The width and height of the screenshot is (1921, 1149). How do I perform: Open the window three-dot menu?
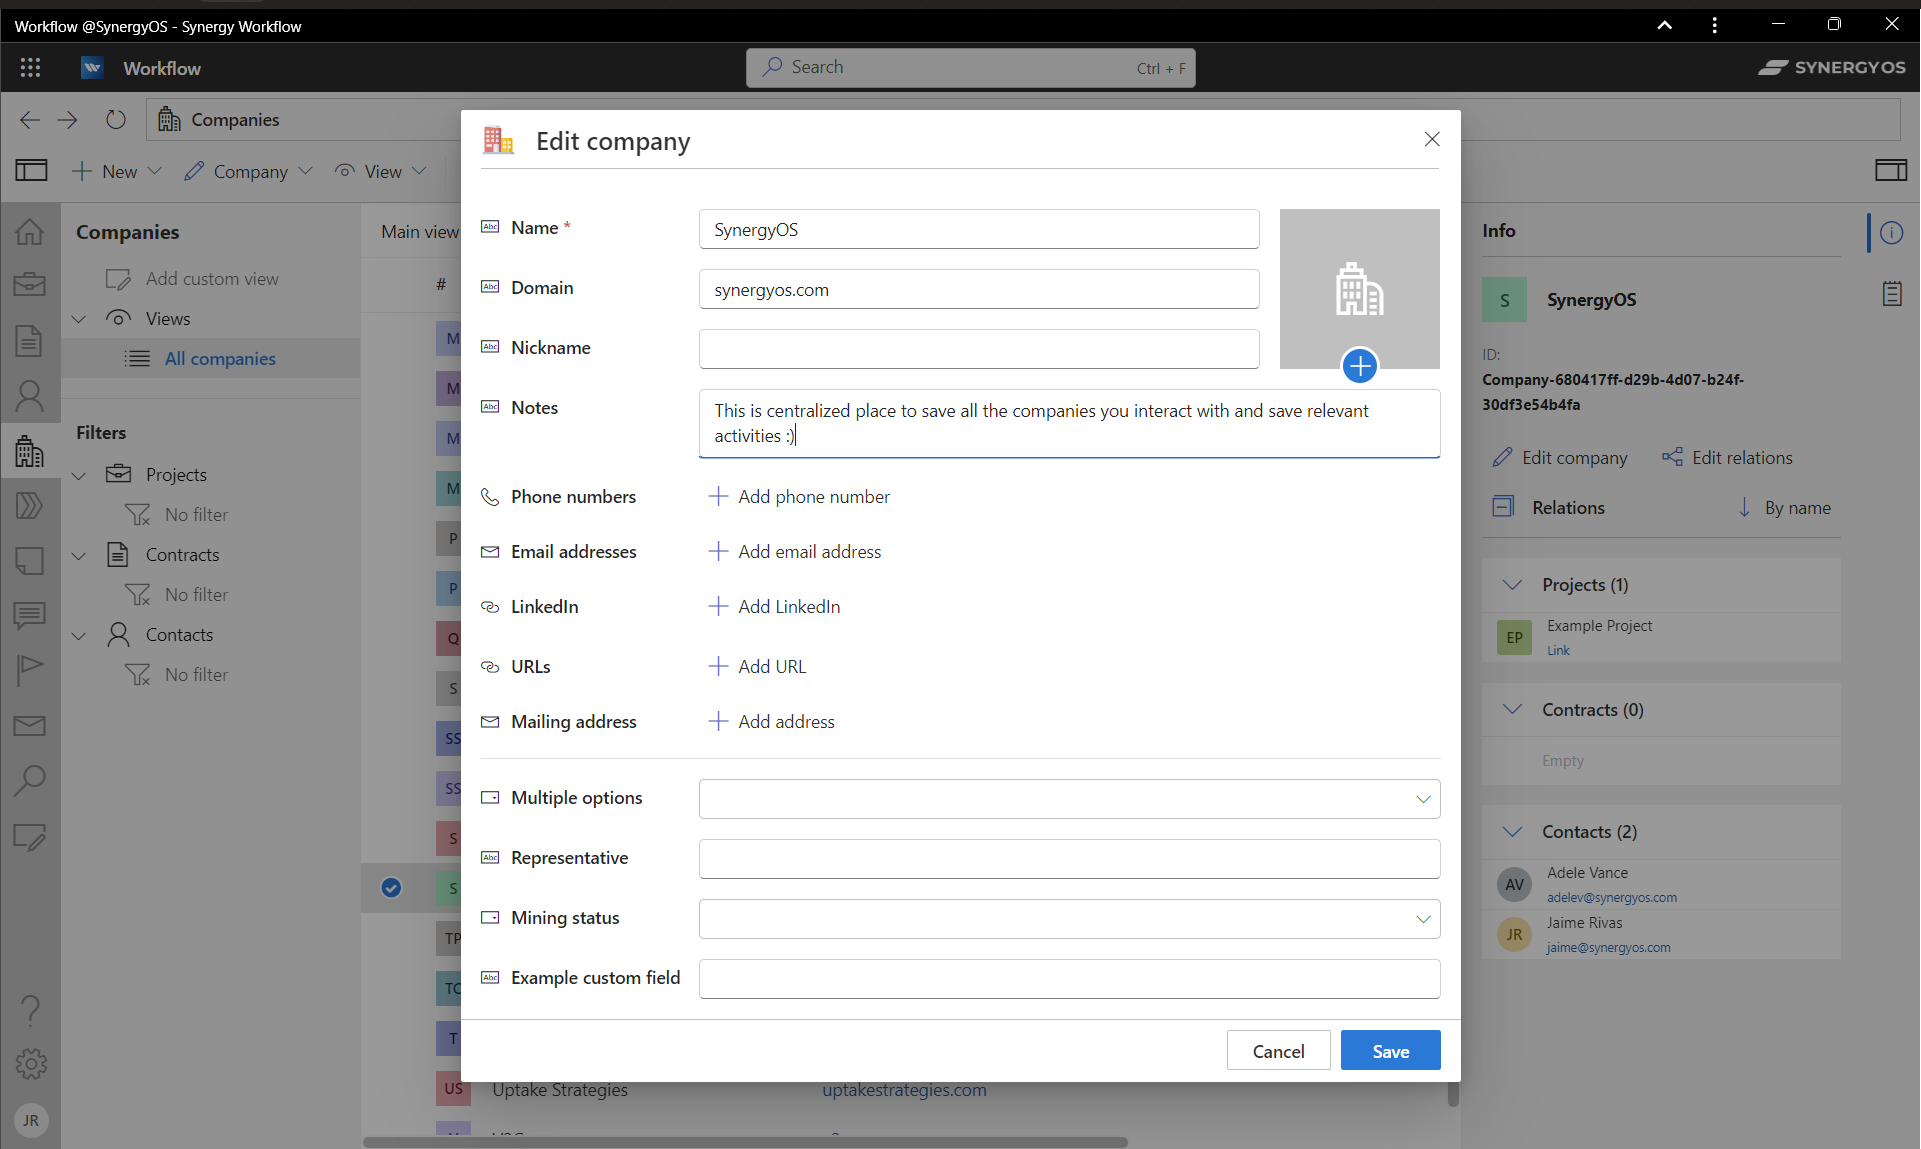point(1714,26)
